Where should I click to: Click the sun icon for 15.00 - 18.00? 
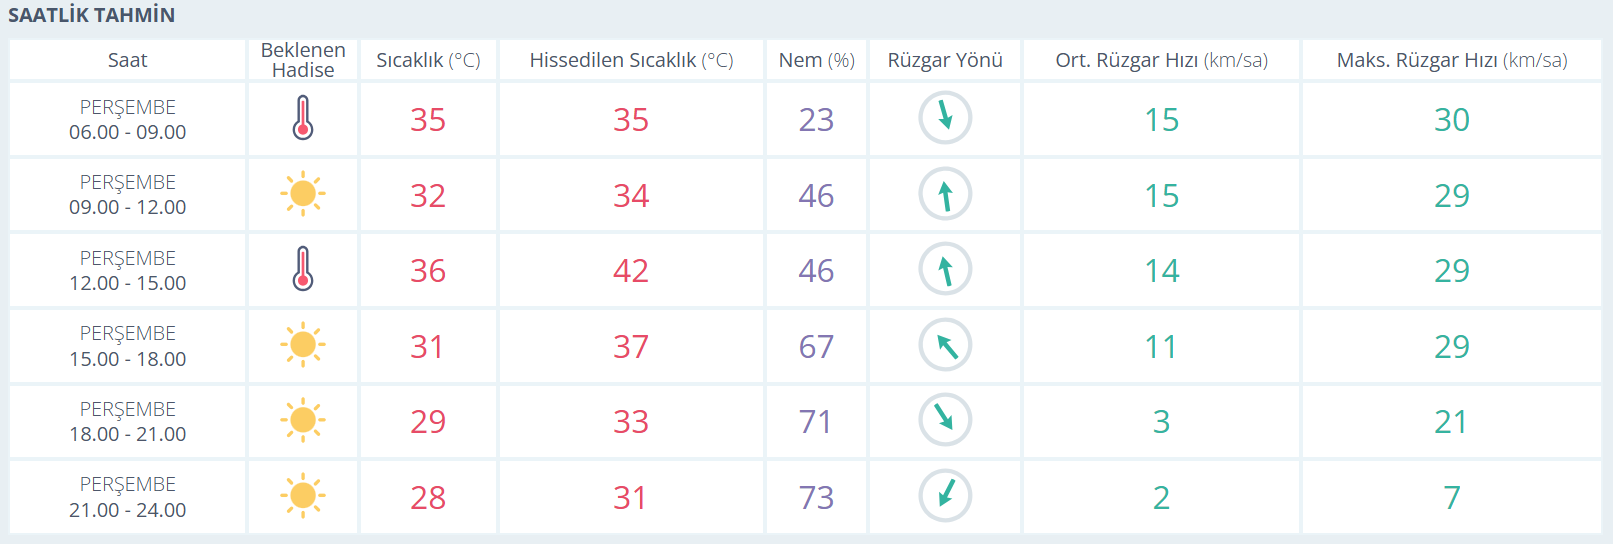click(303, 345)
